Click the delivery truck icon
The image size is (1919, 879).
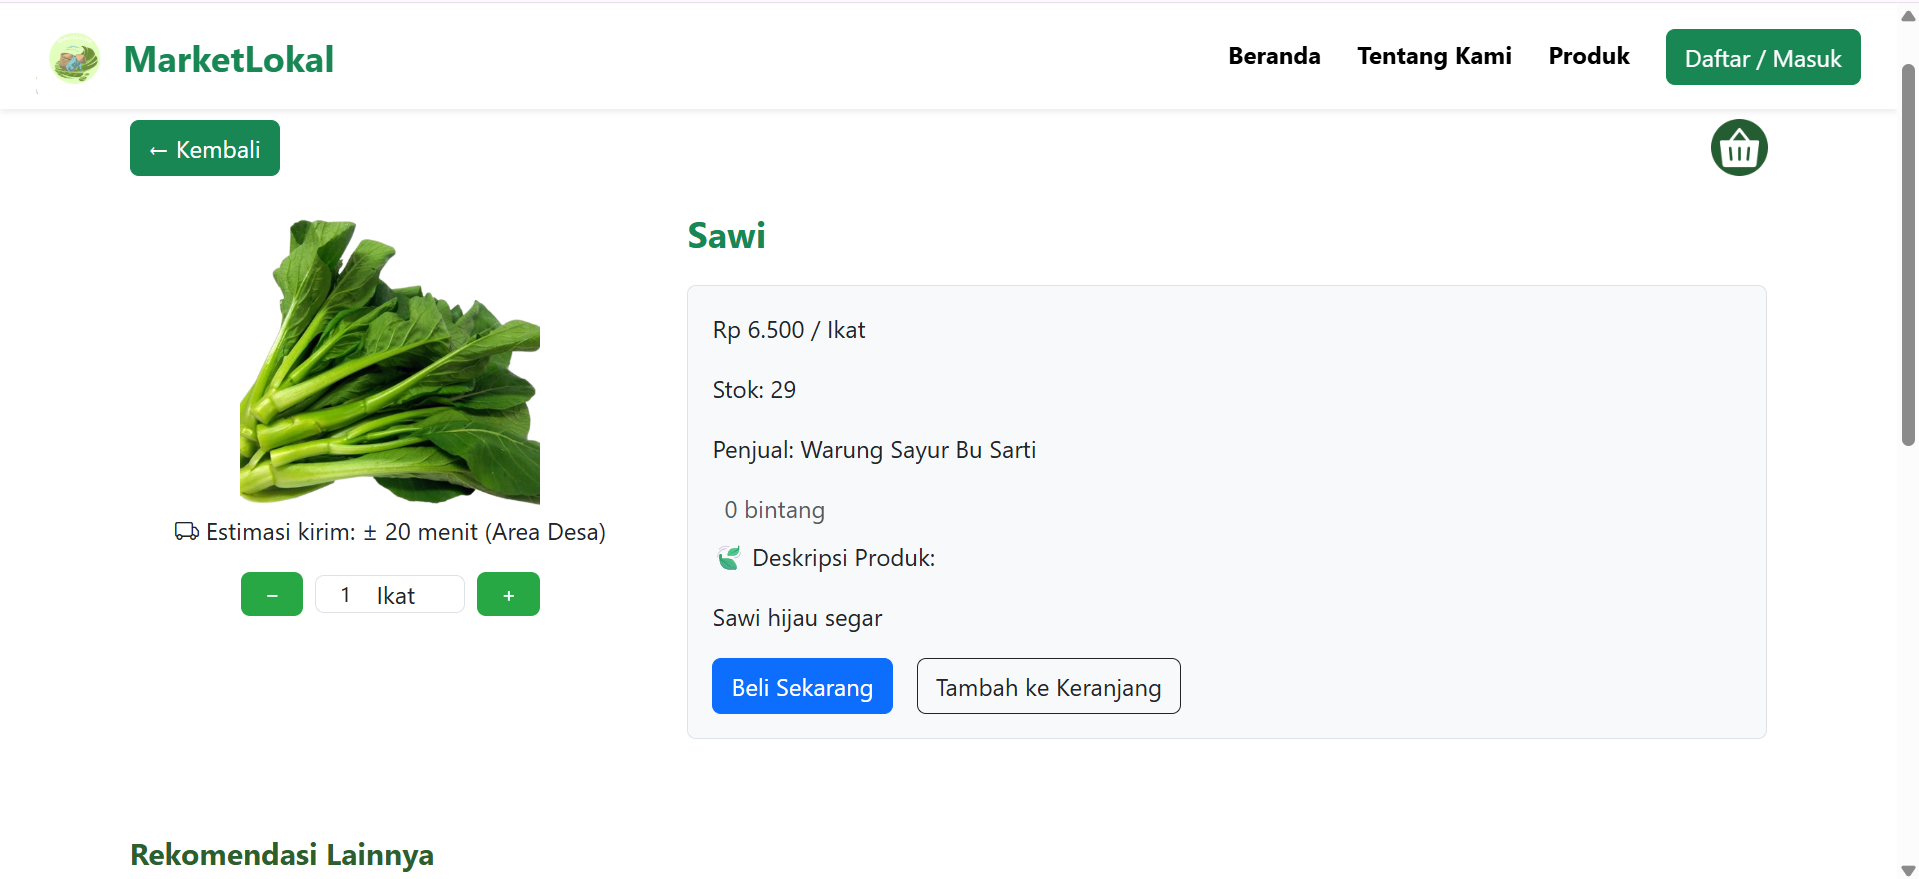[187, 531]
